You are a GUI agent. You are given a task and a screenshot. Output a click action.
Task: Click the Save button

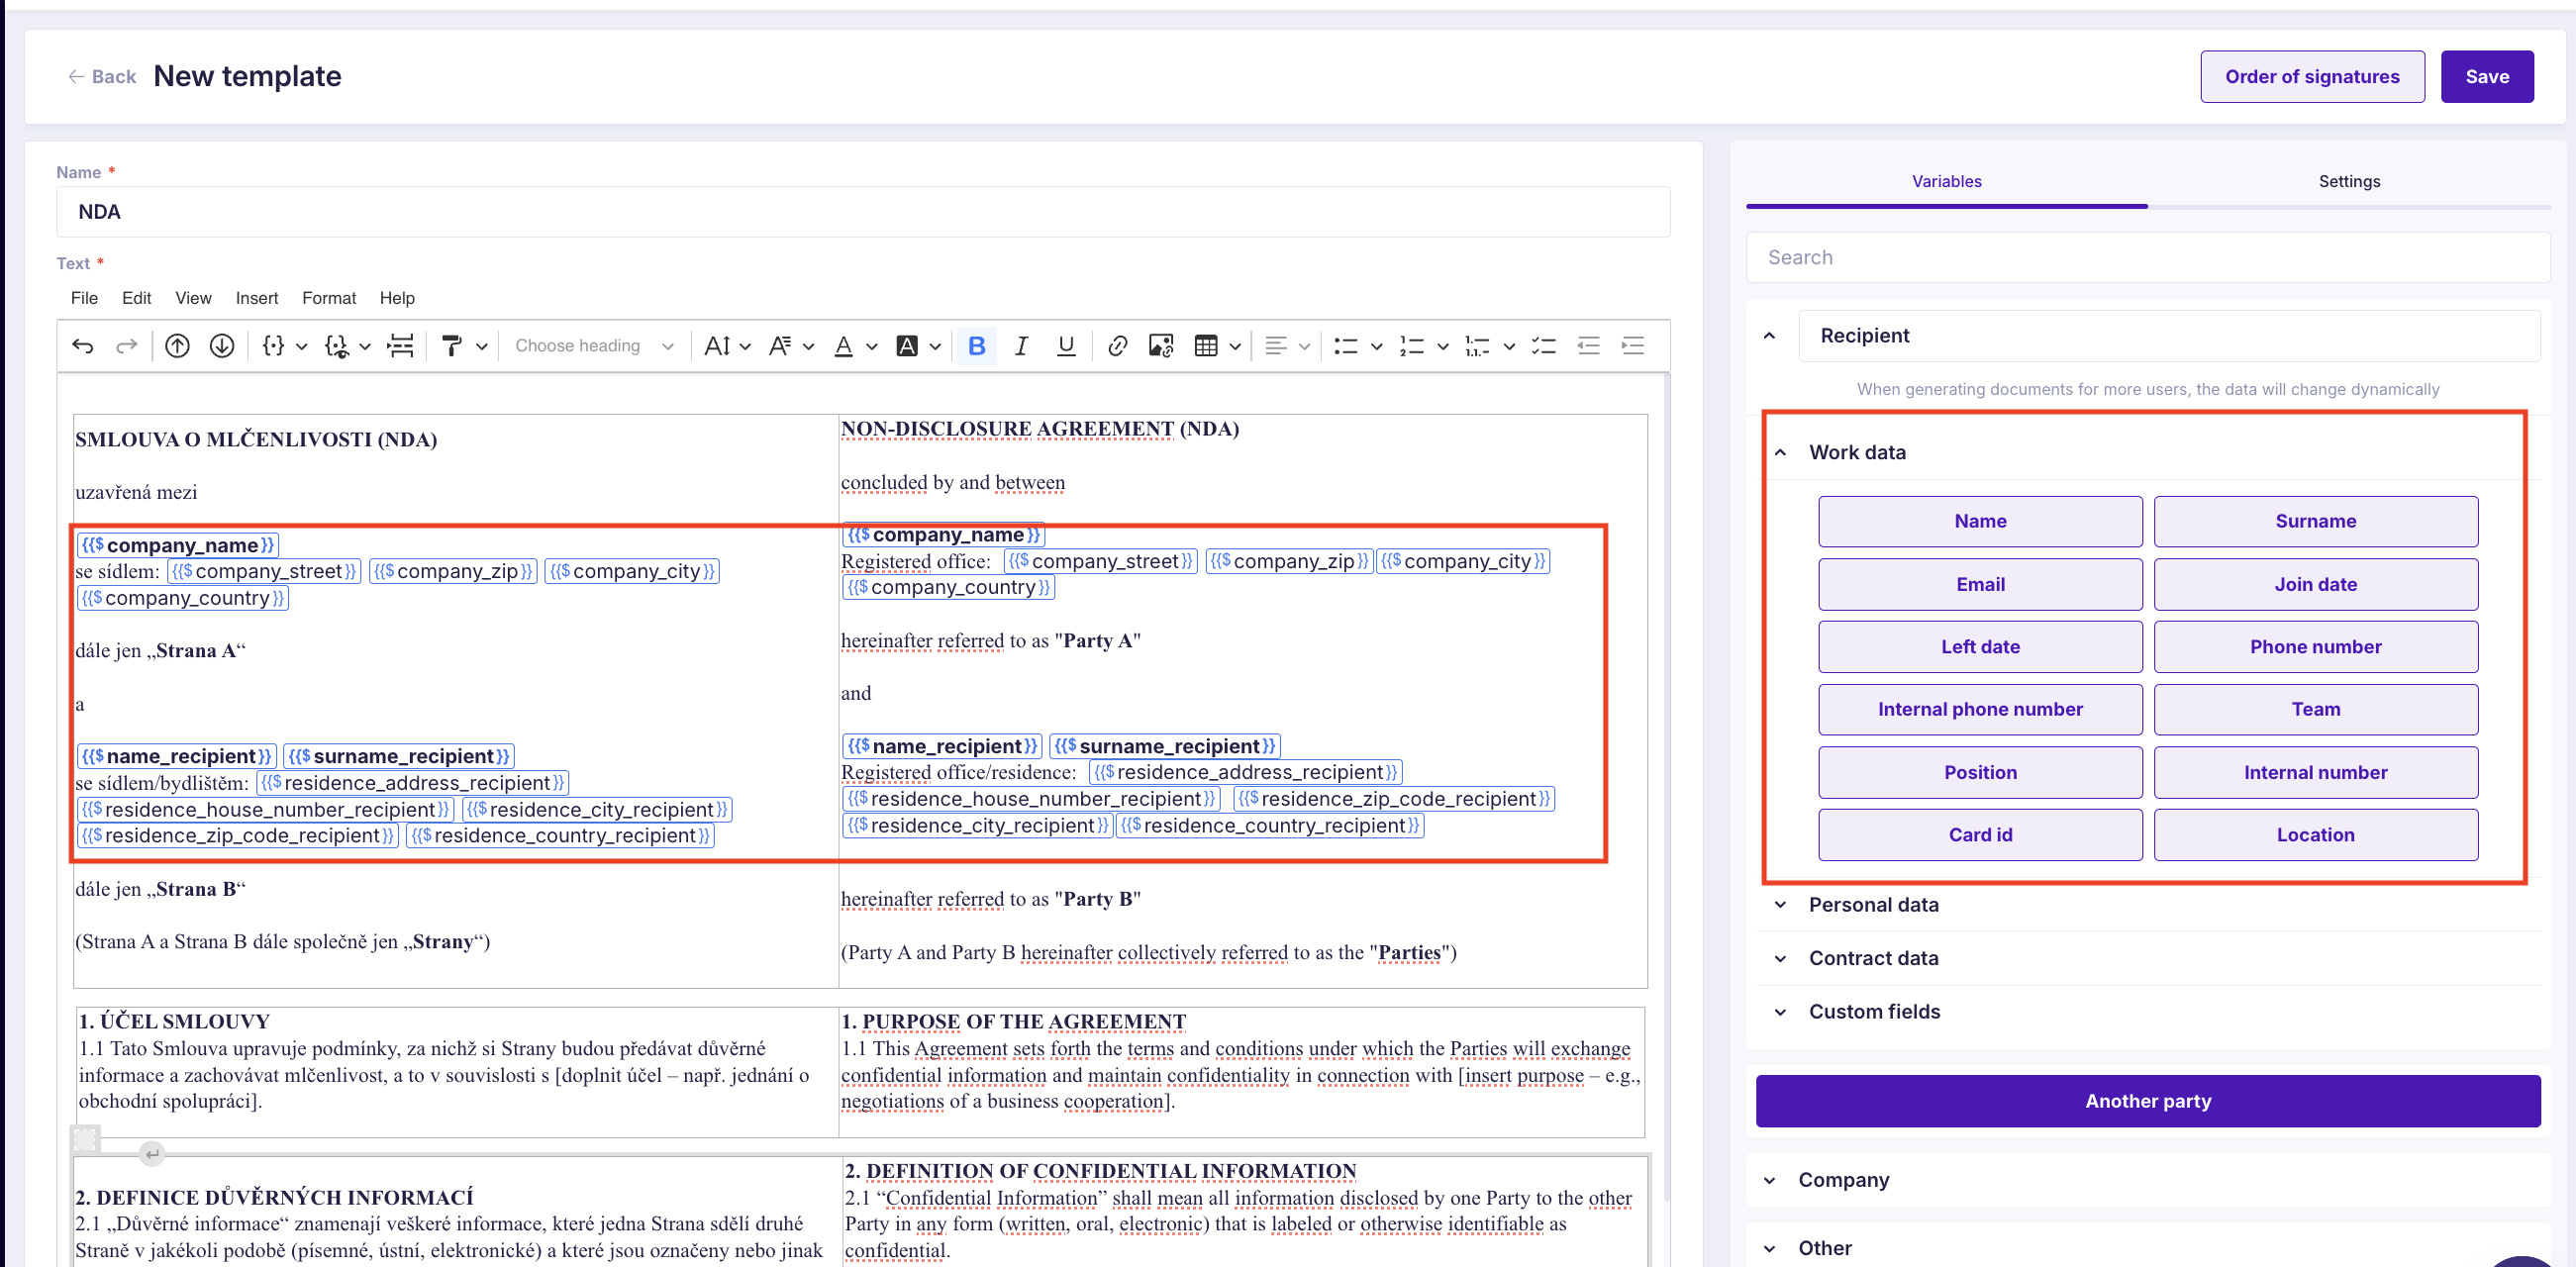tap(2487, 77)
